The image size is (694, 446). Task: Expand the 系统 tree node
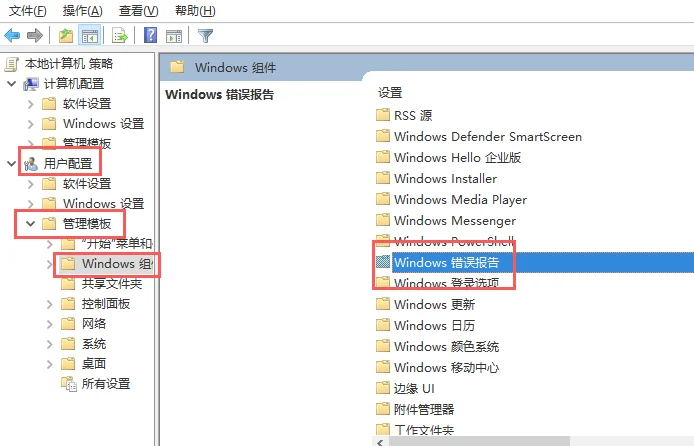[50, 344]
